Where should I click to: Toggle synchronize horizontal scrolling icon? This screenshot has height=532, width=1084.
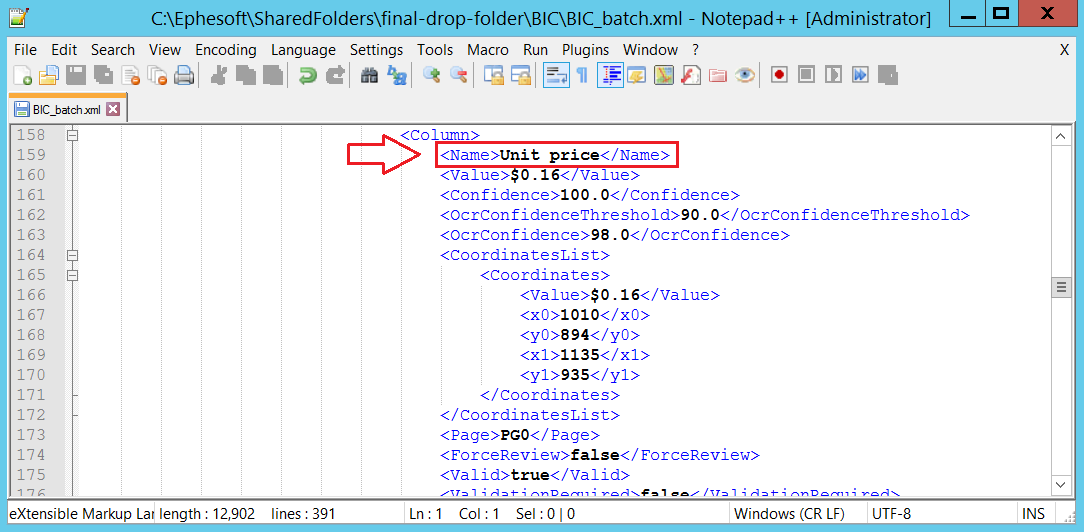(520, 75)
